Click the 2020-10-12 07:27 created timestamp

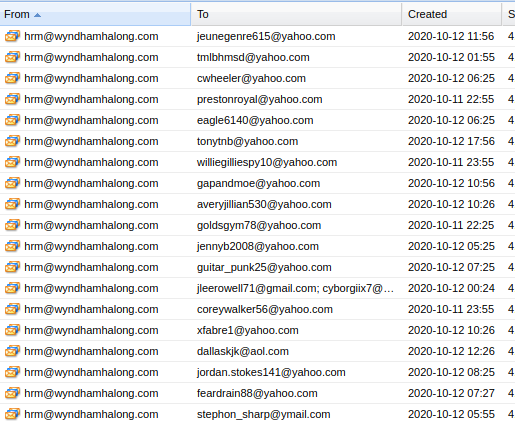[x=451, y=393]
